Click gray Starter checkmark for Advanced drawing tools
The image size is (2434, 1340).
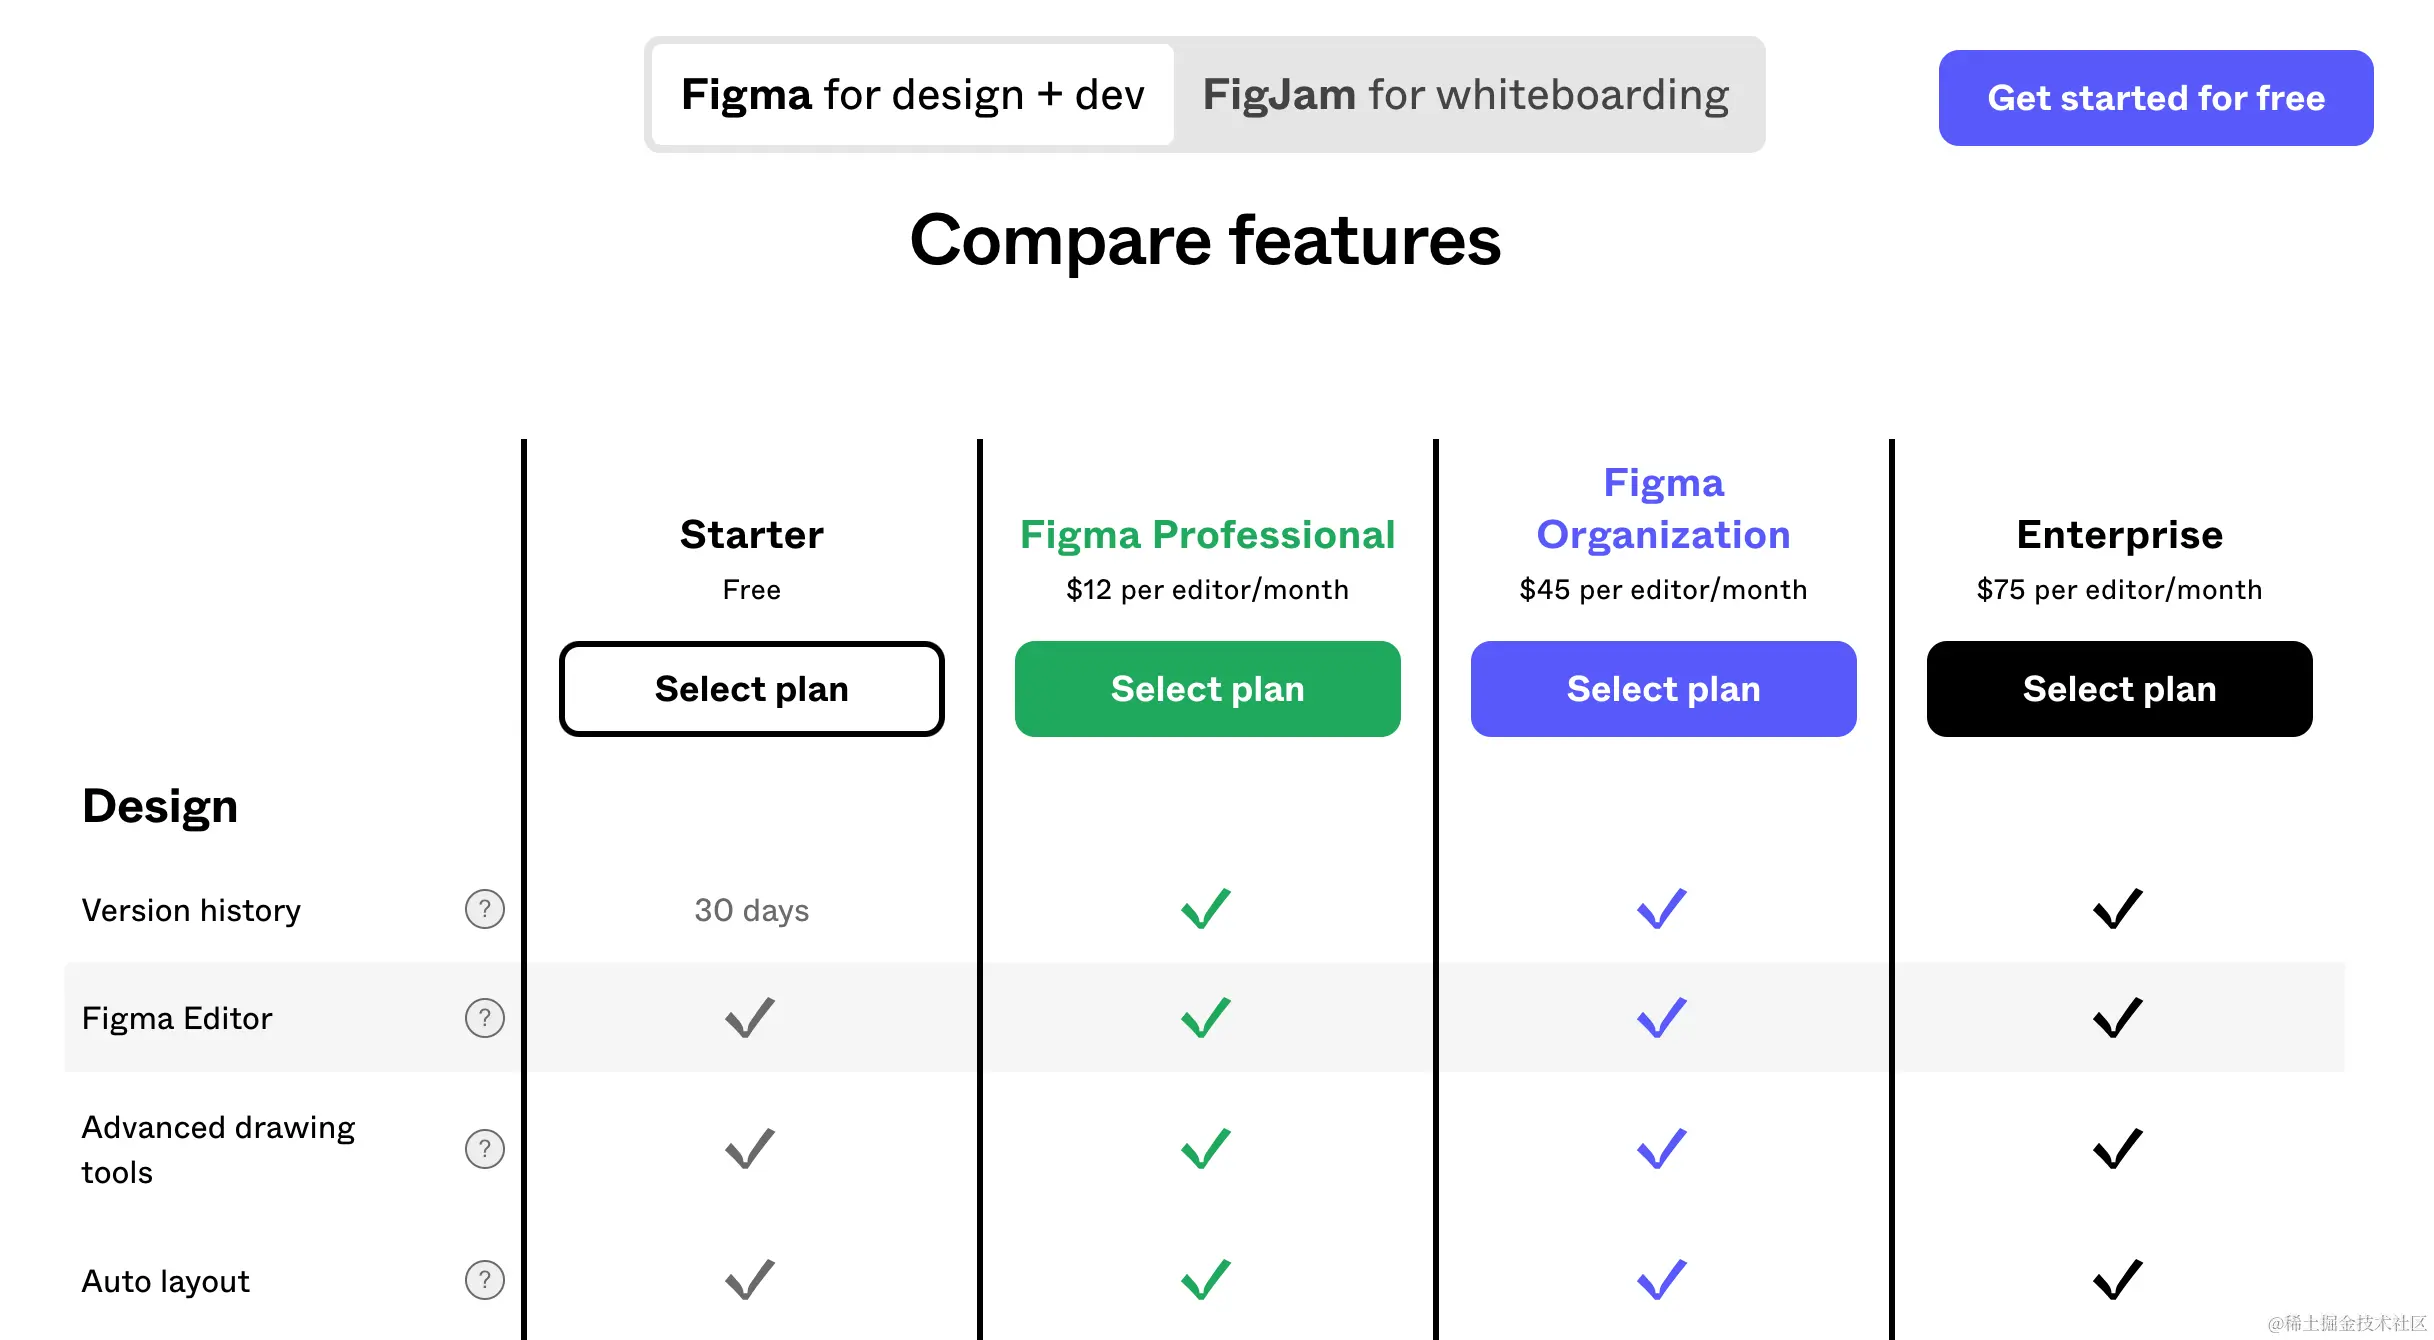pos(750,1149)
